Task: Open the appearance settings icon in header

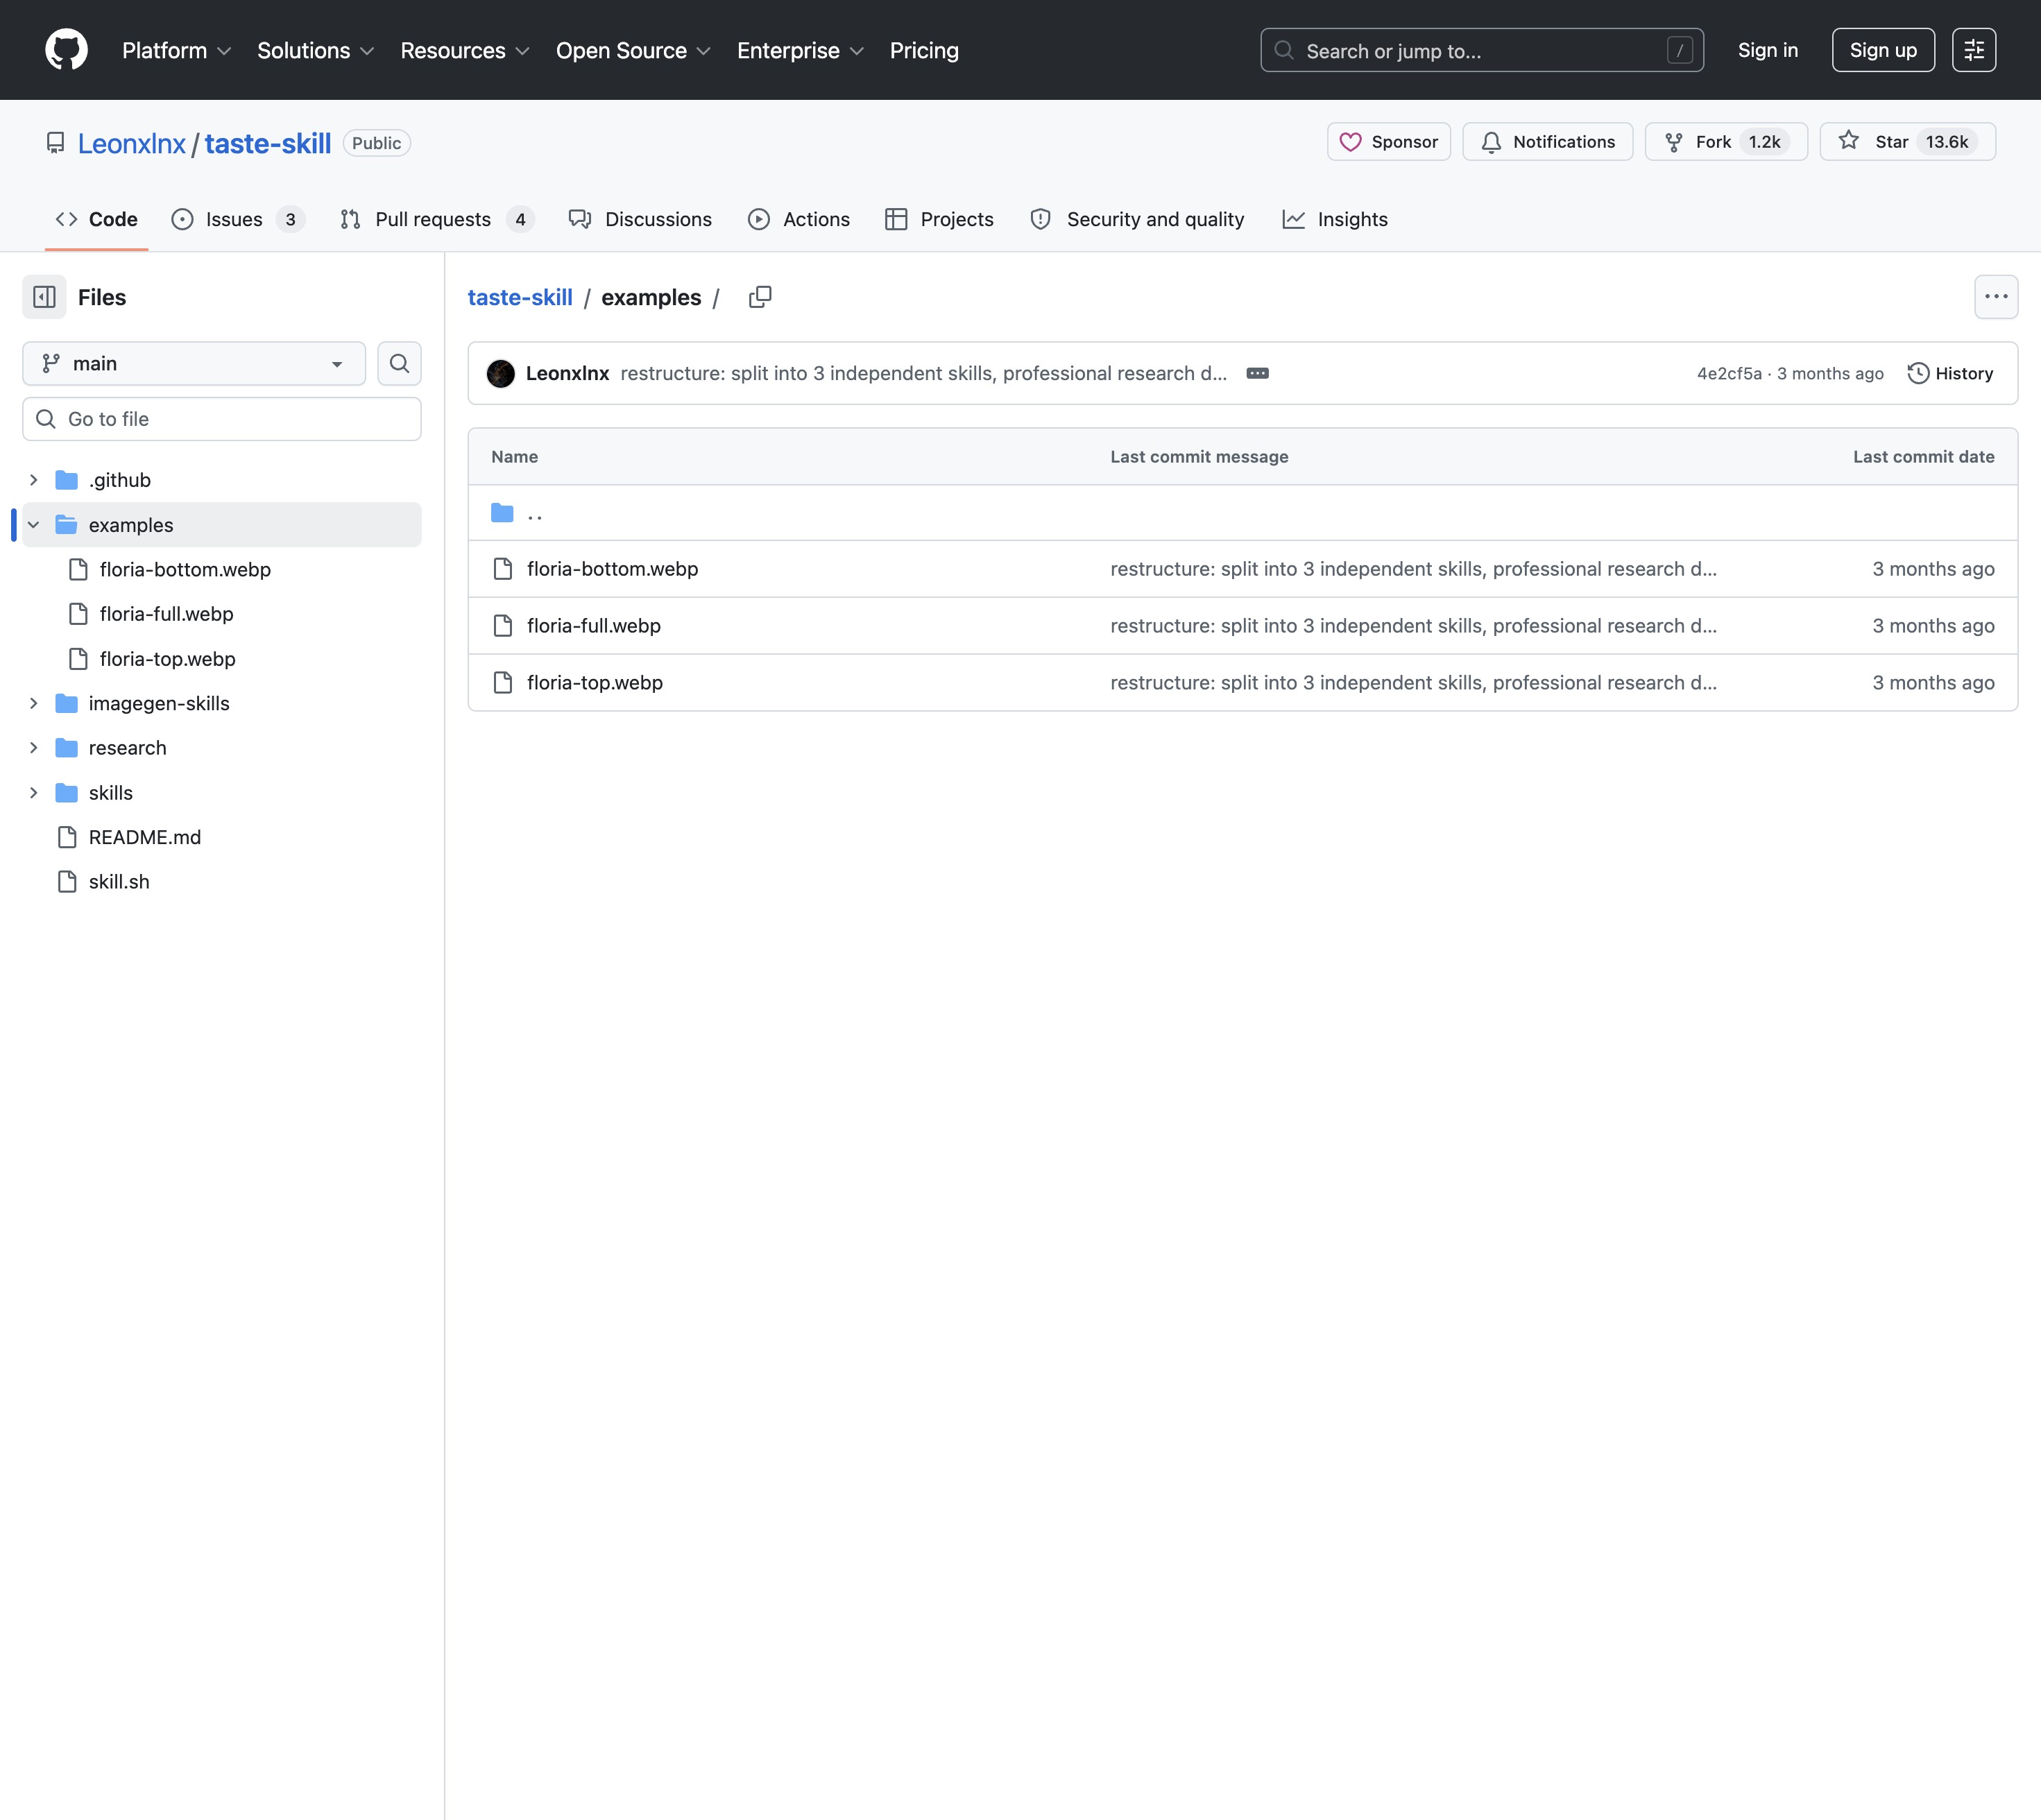Action: [1973, 50]
